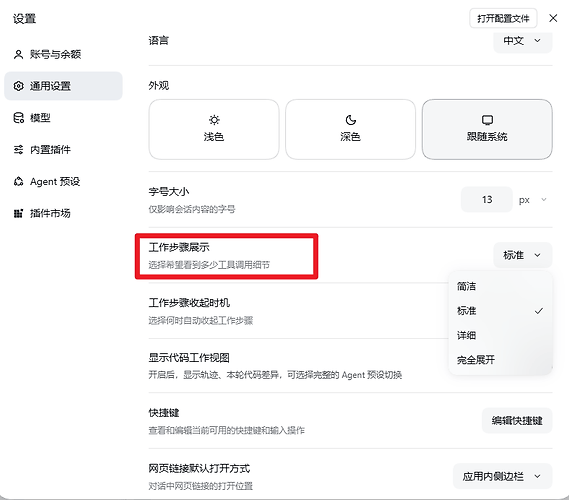
Task: Collapse the 标准 work-step display dropdown
Action: (523, 255)
